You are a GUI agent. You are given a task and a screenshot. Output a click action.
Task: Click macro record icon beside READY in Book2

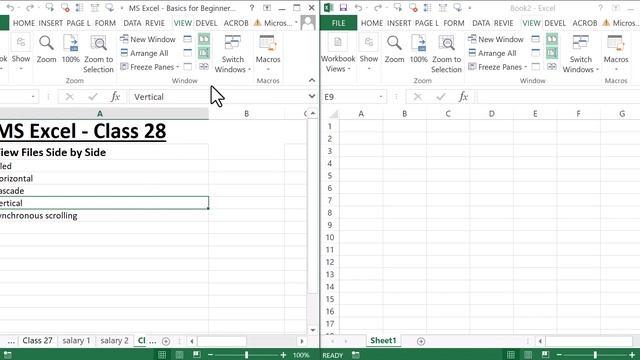356,355
